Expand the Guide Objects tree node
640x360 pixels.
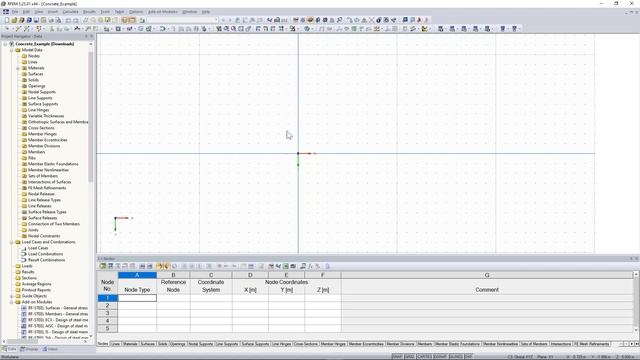(x=12, y=296)
